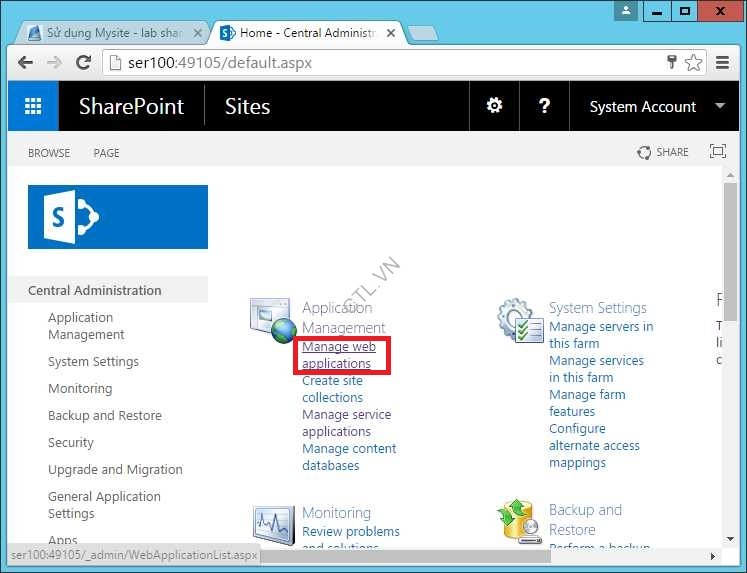Switch to the Sử dụng Mysite tab
This screenshot has width=747, height=573.
coord(114,33)
